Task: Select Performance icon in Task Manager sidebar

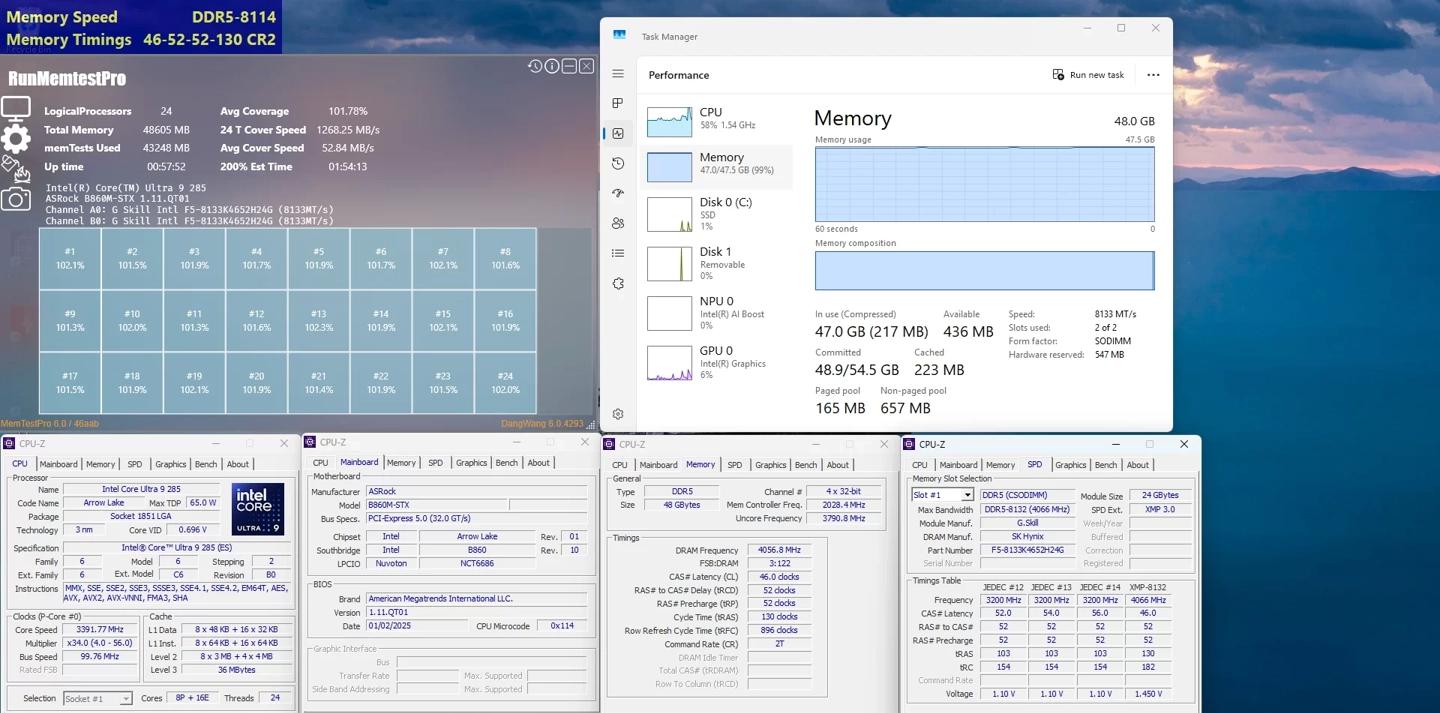Action: pyautogui.click(x=618, y=133)
